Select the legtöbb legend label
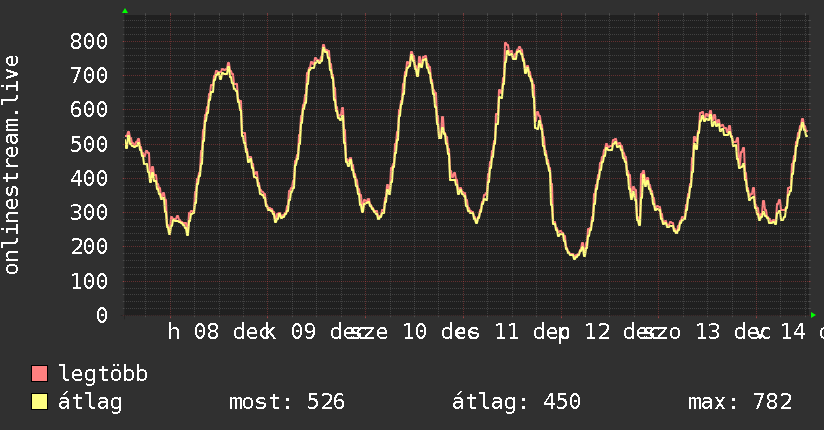Screen dimensions: 824x430 [103, 374]
